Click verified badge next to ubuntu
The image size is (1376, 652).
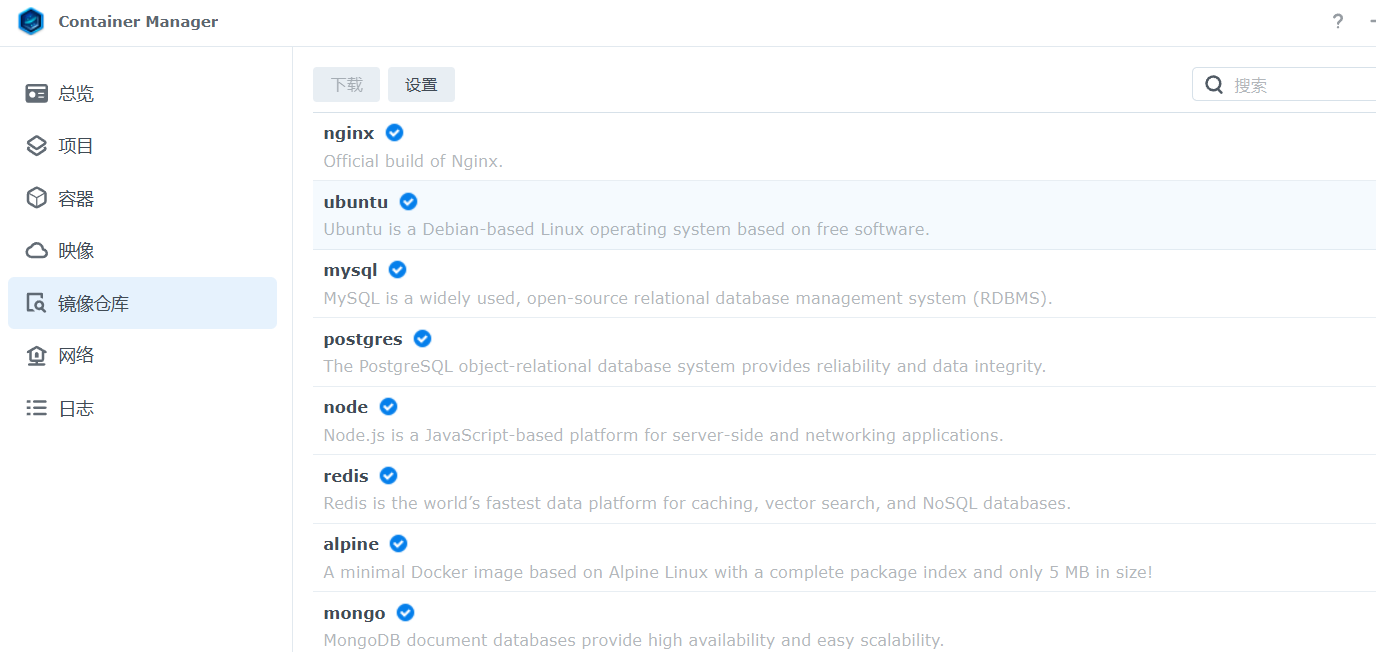(x=408, y=201)
